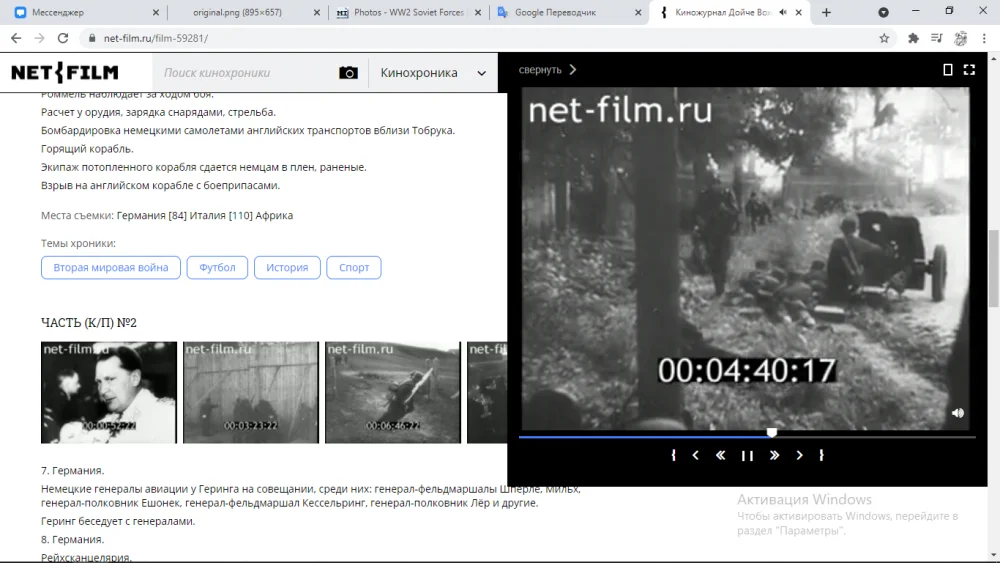Close the Google Переводчик tab
Screen dimensions: 1000x563
(x=638, y=12)
